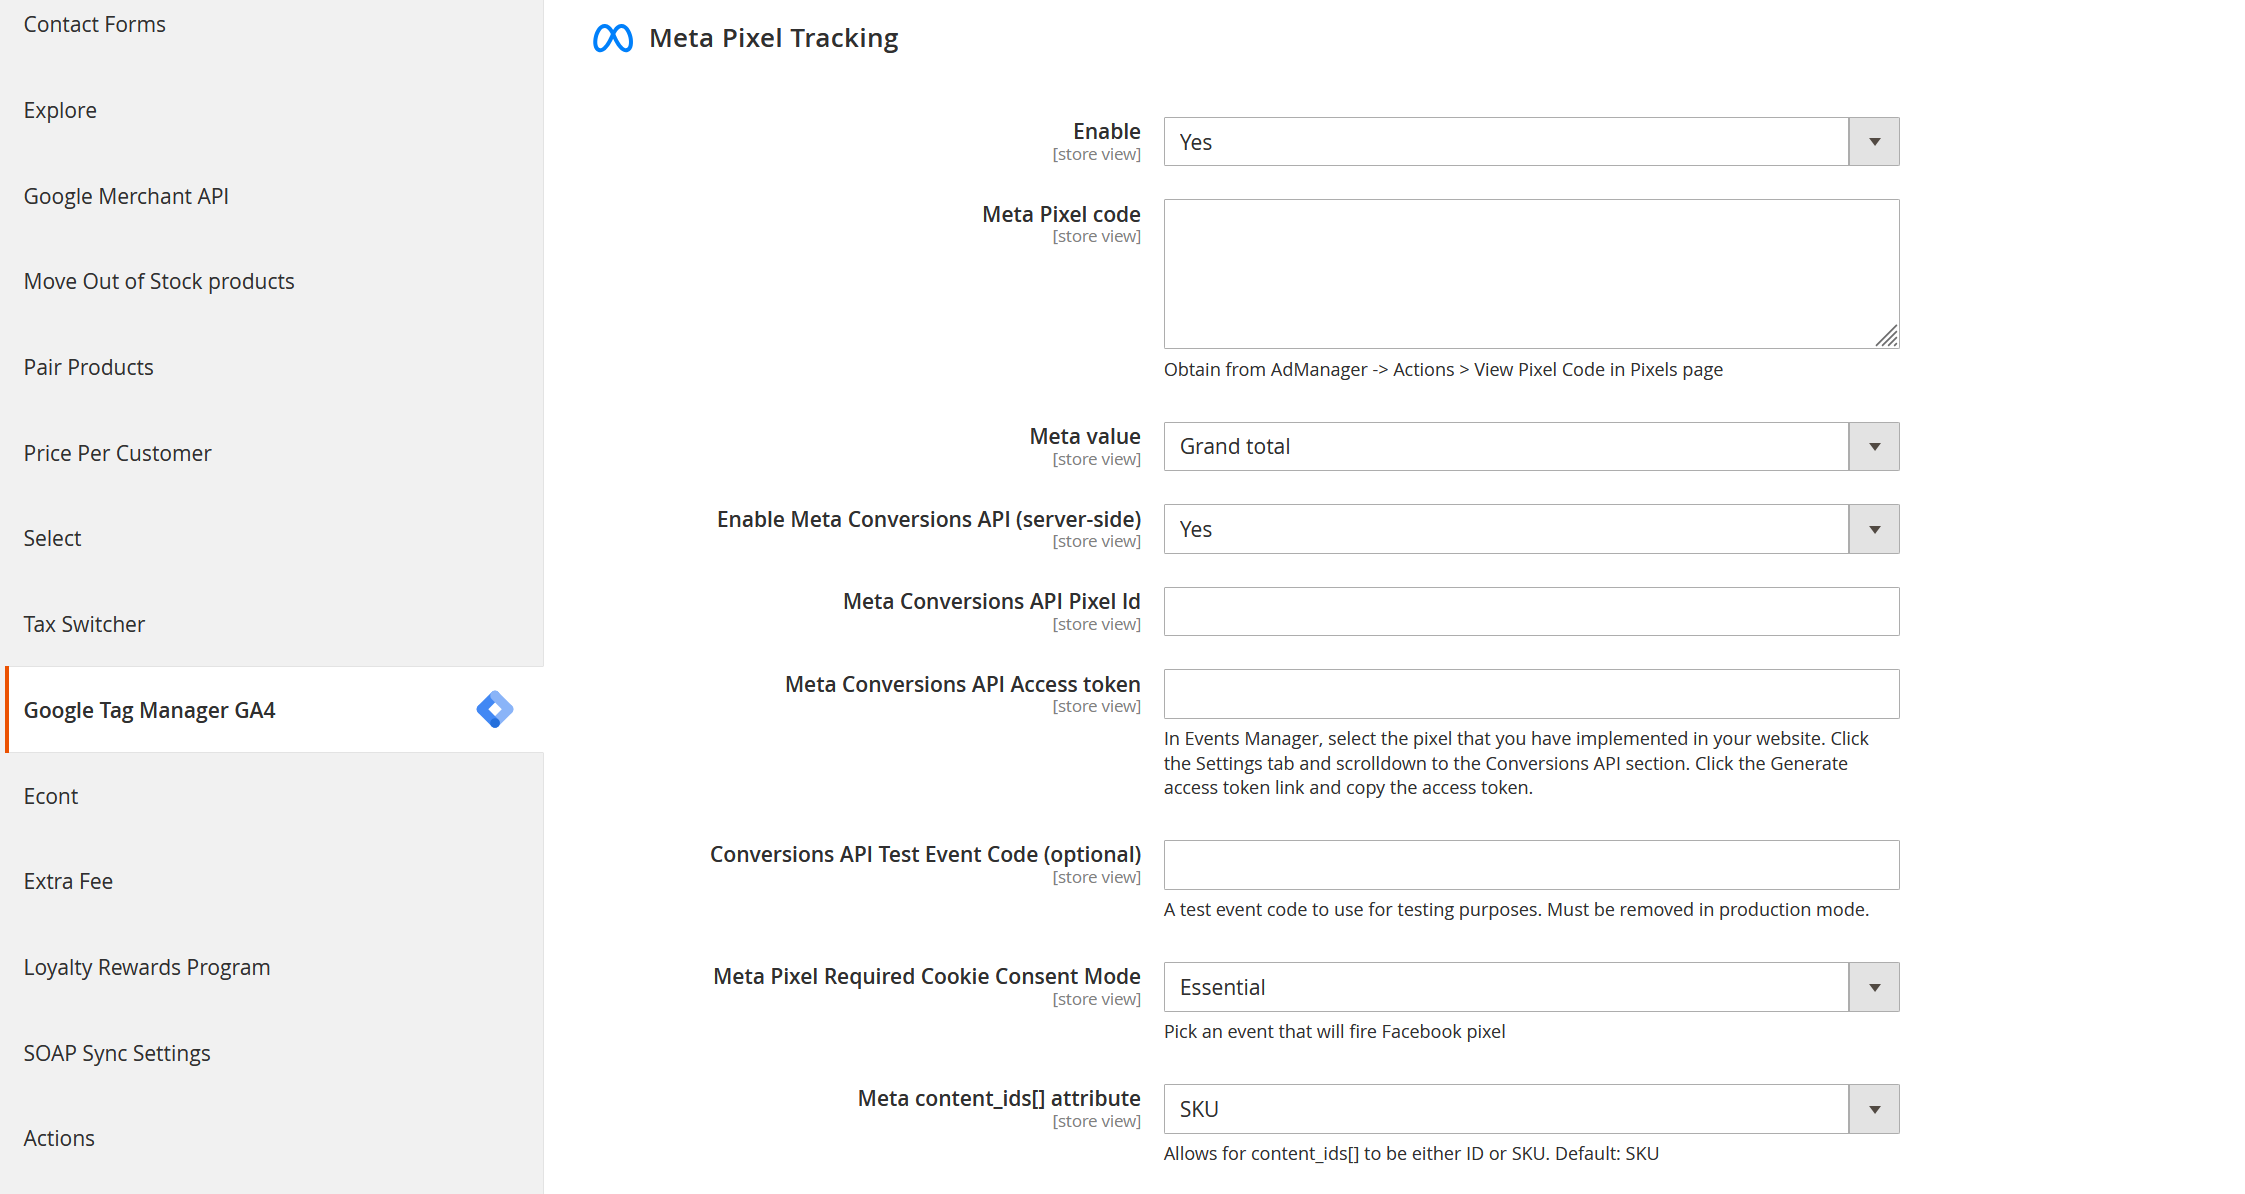Open Contact Forms in the sidebar

[x=94, y=24]
